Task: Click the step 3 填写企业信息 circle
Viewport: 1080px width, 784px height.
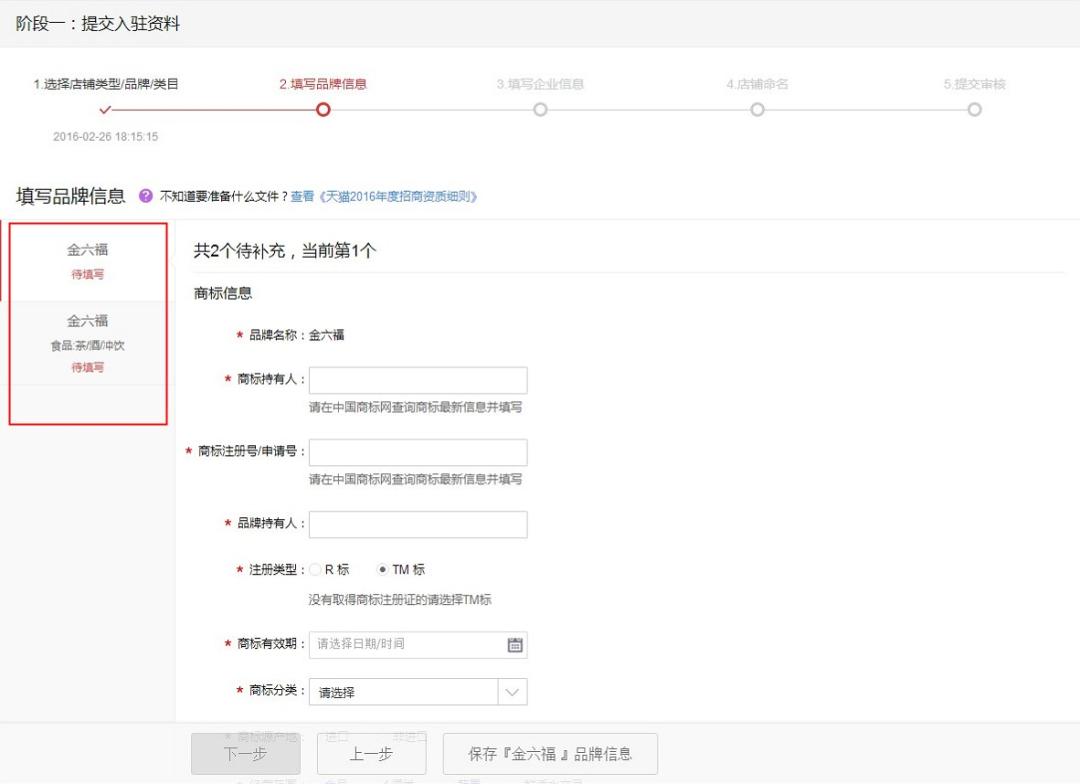Action: pyautogui.click(x=540, y=110)
